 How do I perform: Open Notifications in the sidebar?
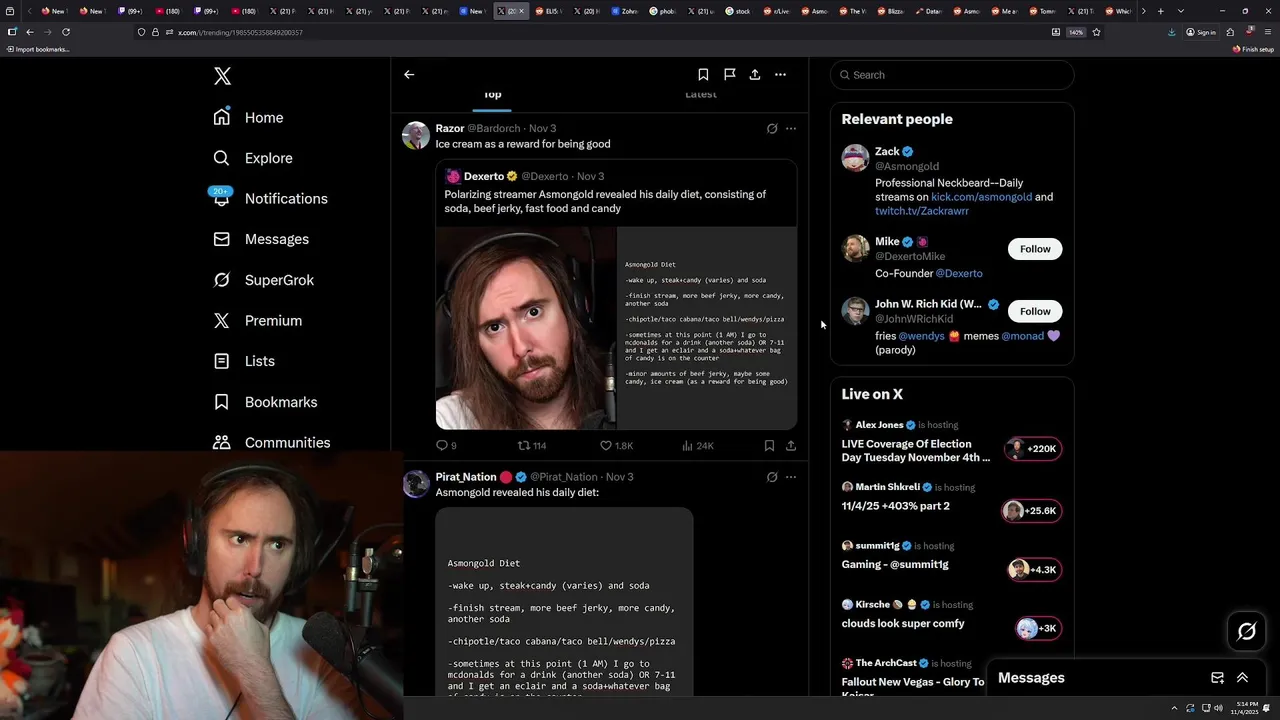click(270, 198)
